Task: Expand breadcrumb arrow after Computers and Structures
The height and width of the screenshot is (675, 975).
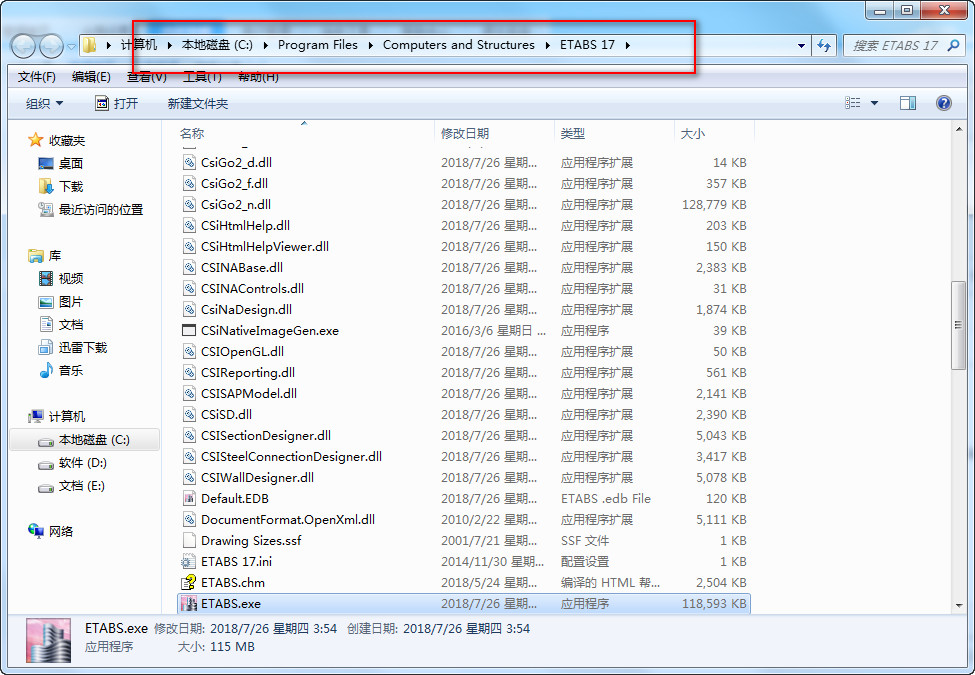Action: coord(547,45)
